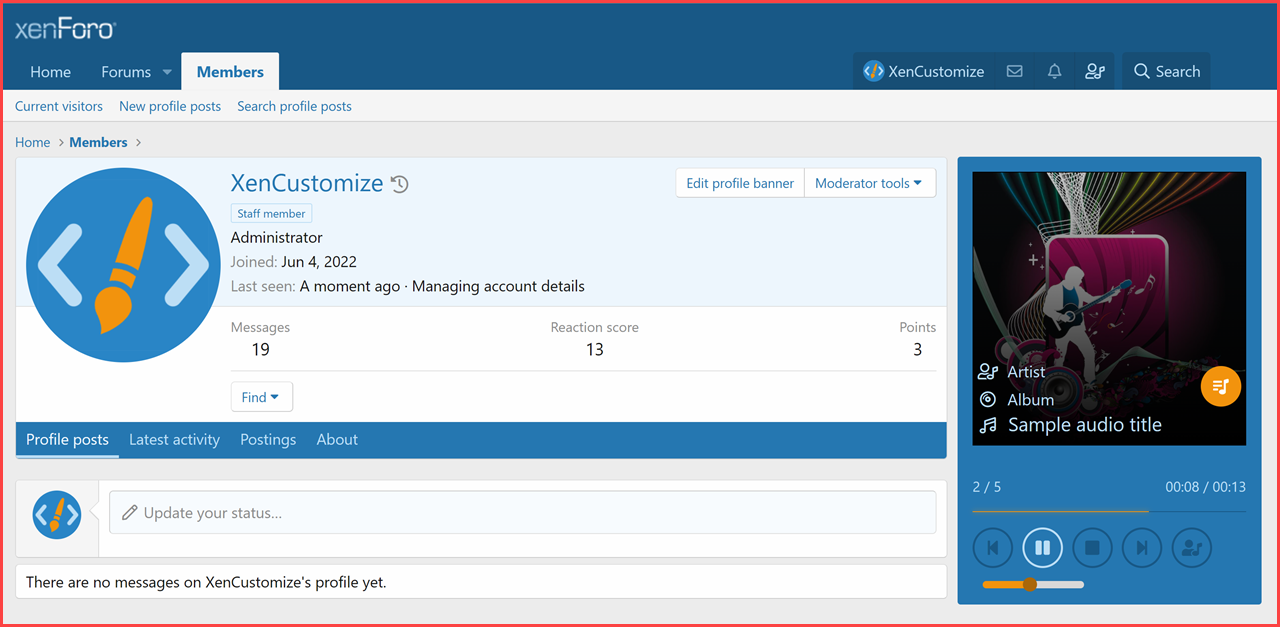Click the Edit profile banner button
Image resolution: width=1280 pixels, height=627 pixels.
[x=740, y=183]
